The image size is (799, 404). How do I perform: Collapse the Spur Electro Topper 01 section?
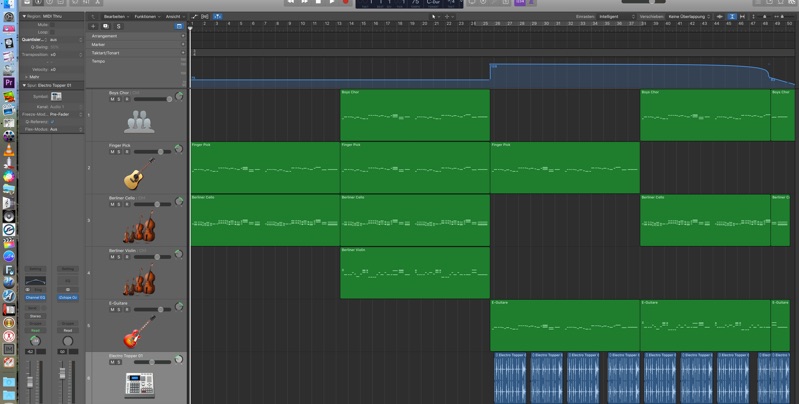click(x=24, y=85)
